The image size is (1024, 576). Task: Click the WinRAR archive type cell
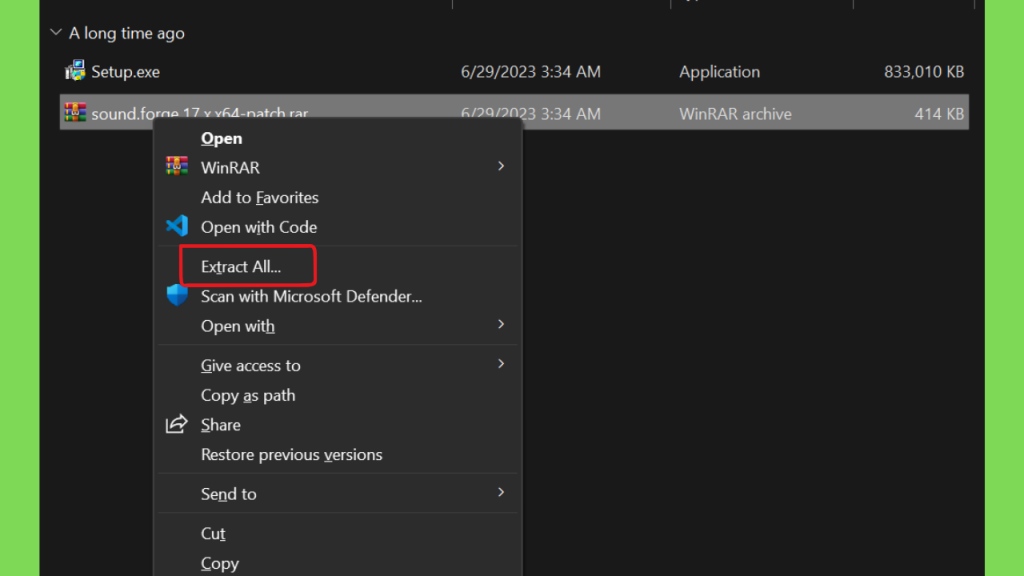point(735,114)
